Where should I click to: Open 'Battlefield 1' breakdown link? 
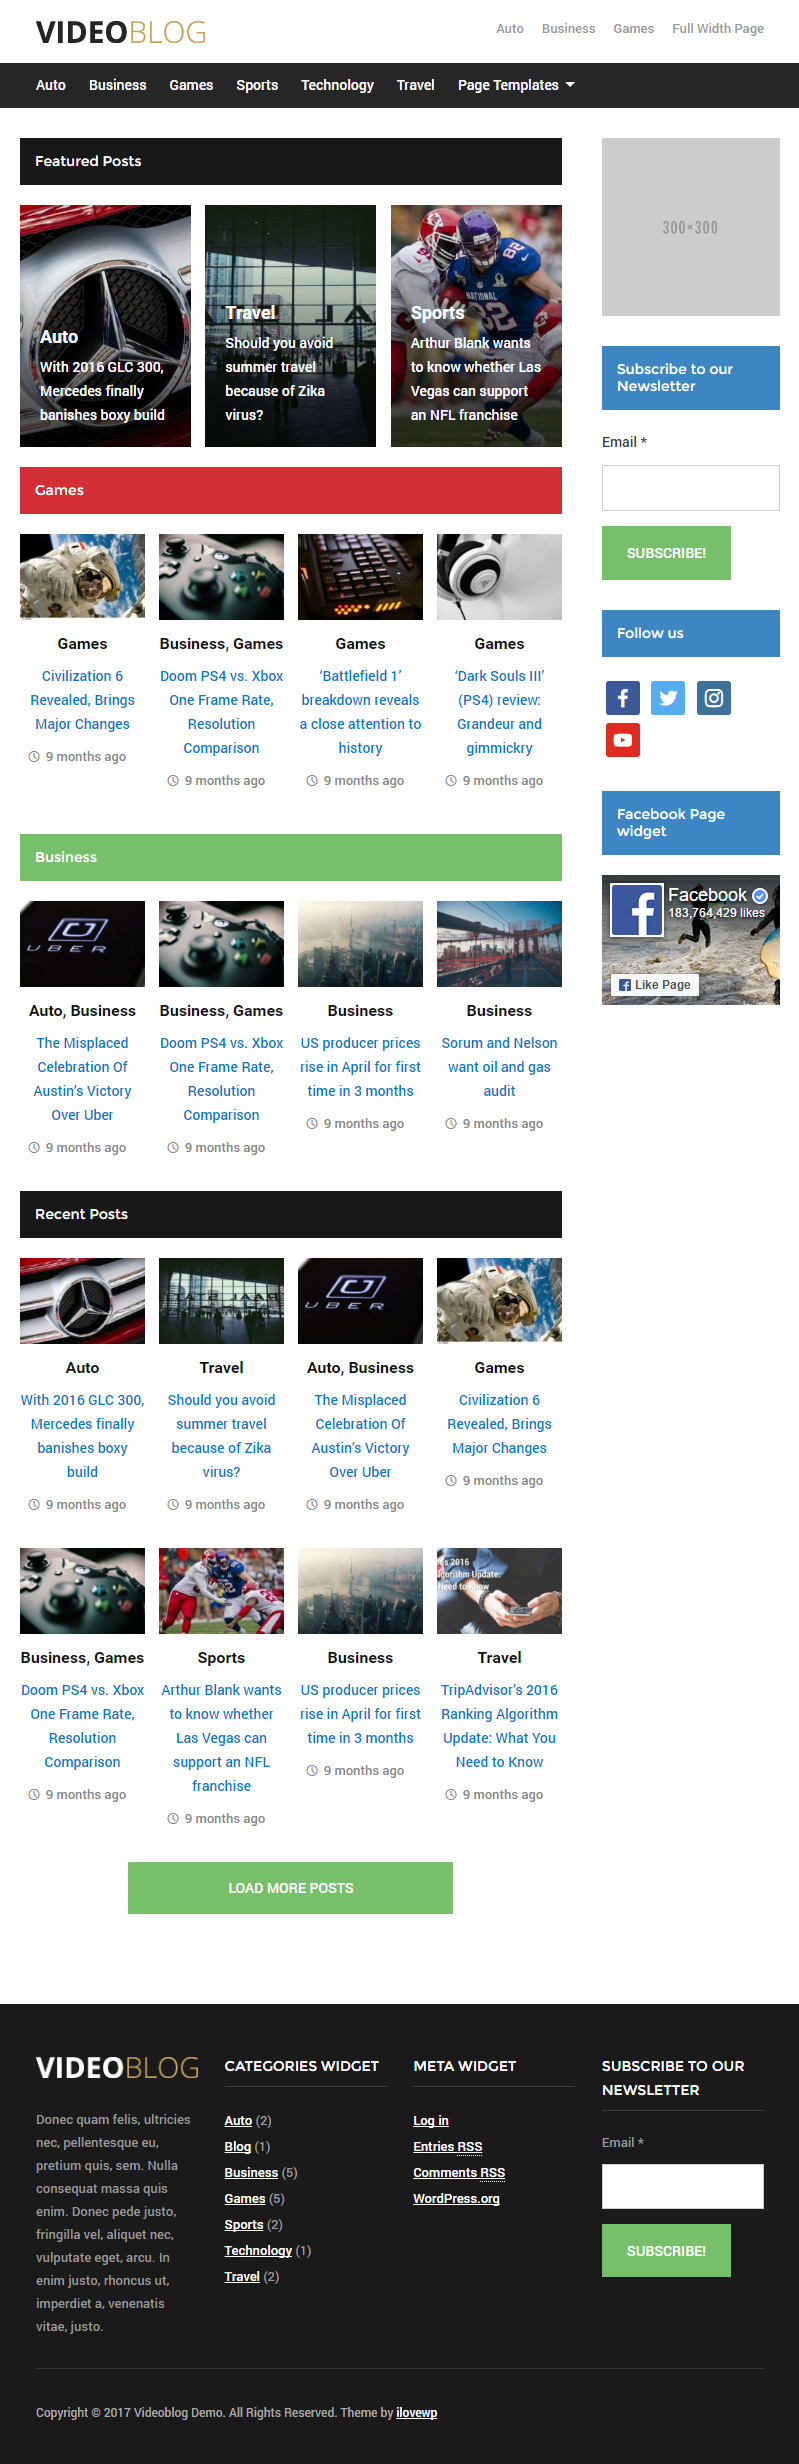[360, 712]
